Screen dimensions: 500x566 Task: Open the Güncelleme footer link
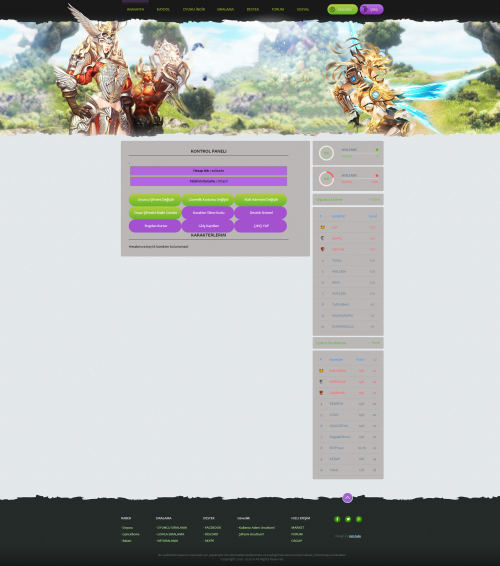coord(130,534)
